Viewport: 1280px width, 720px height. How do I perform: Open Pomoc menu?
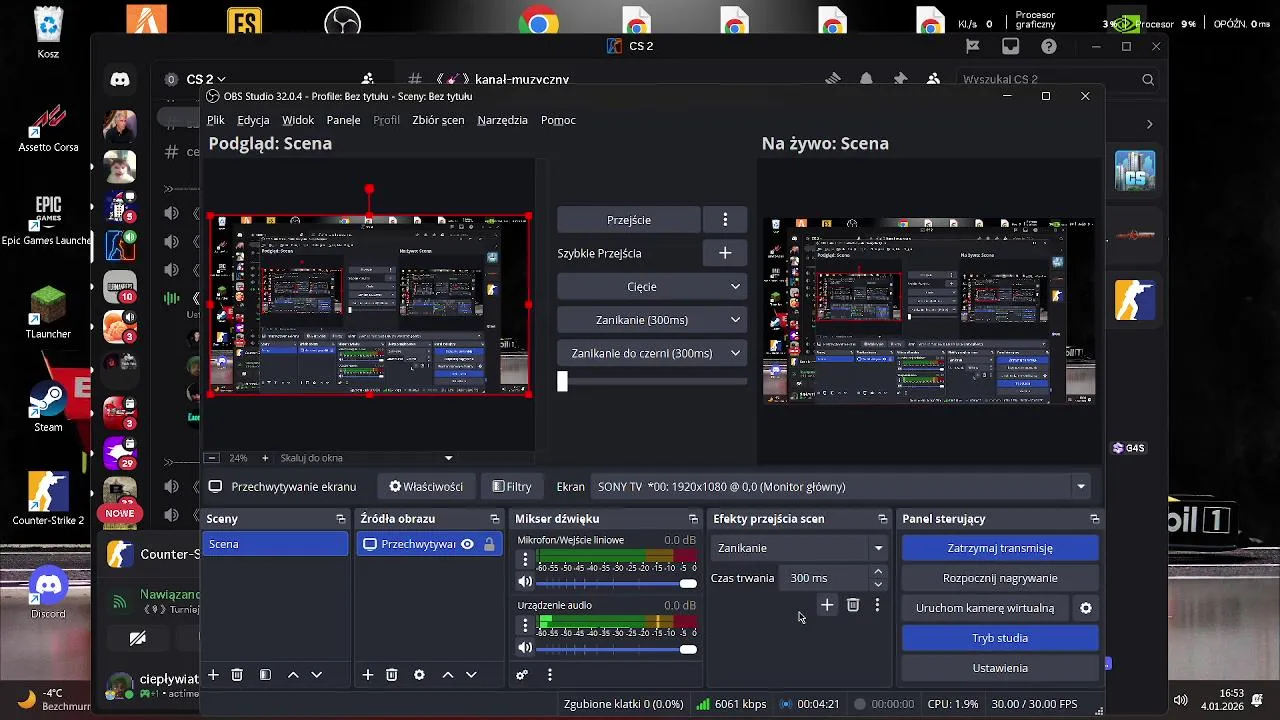558,120
